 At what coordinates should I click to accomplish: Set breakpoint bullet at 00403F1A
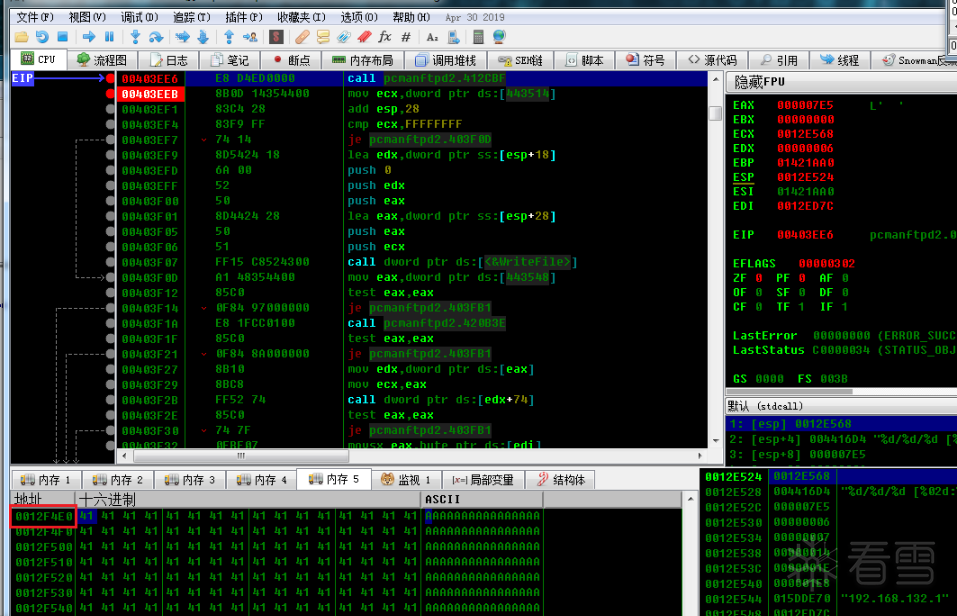tap(110, 324)
